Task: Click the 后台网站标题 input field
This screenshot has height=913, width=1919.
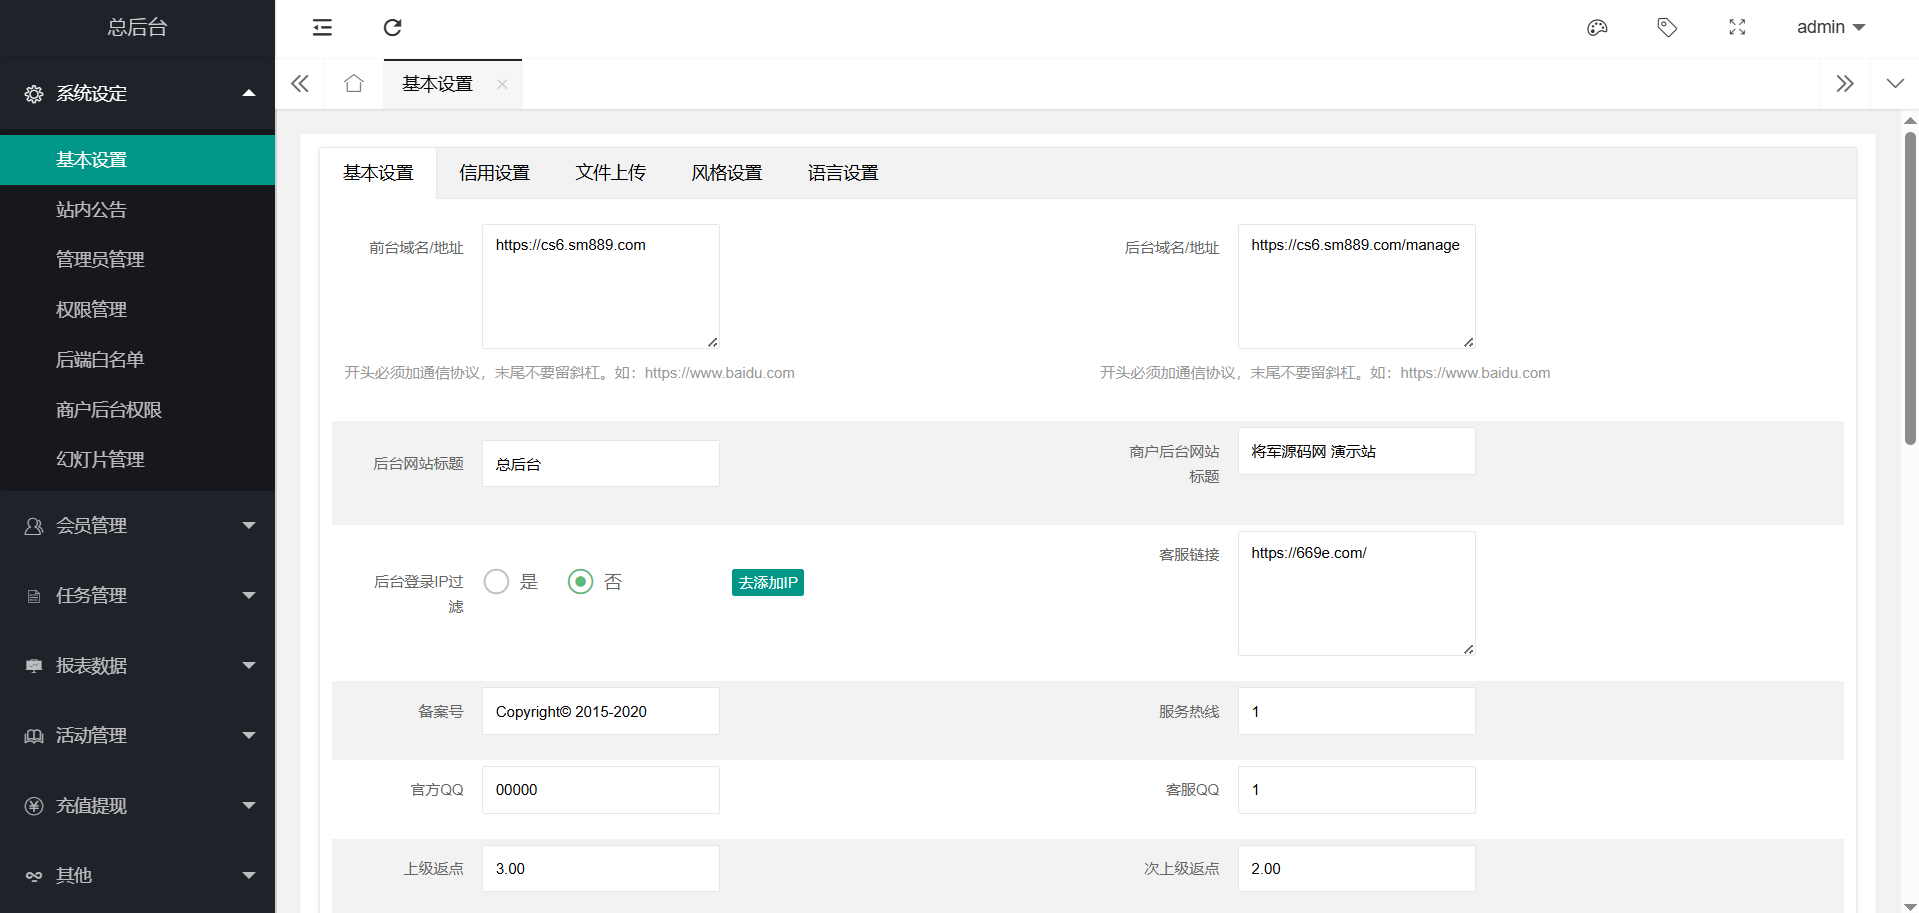Action: click(x=600, y=464)
